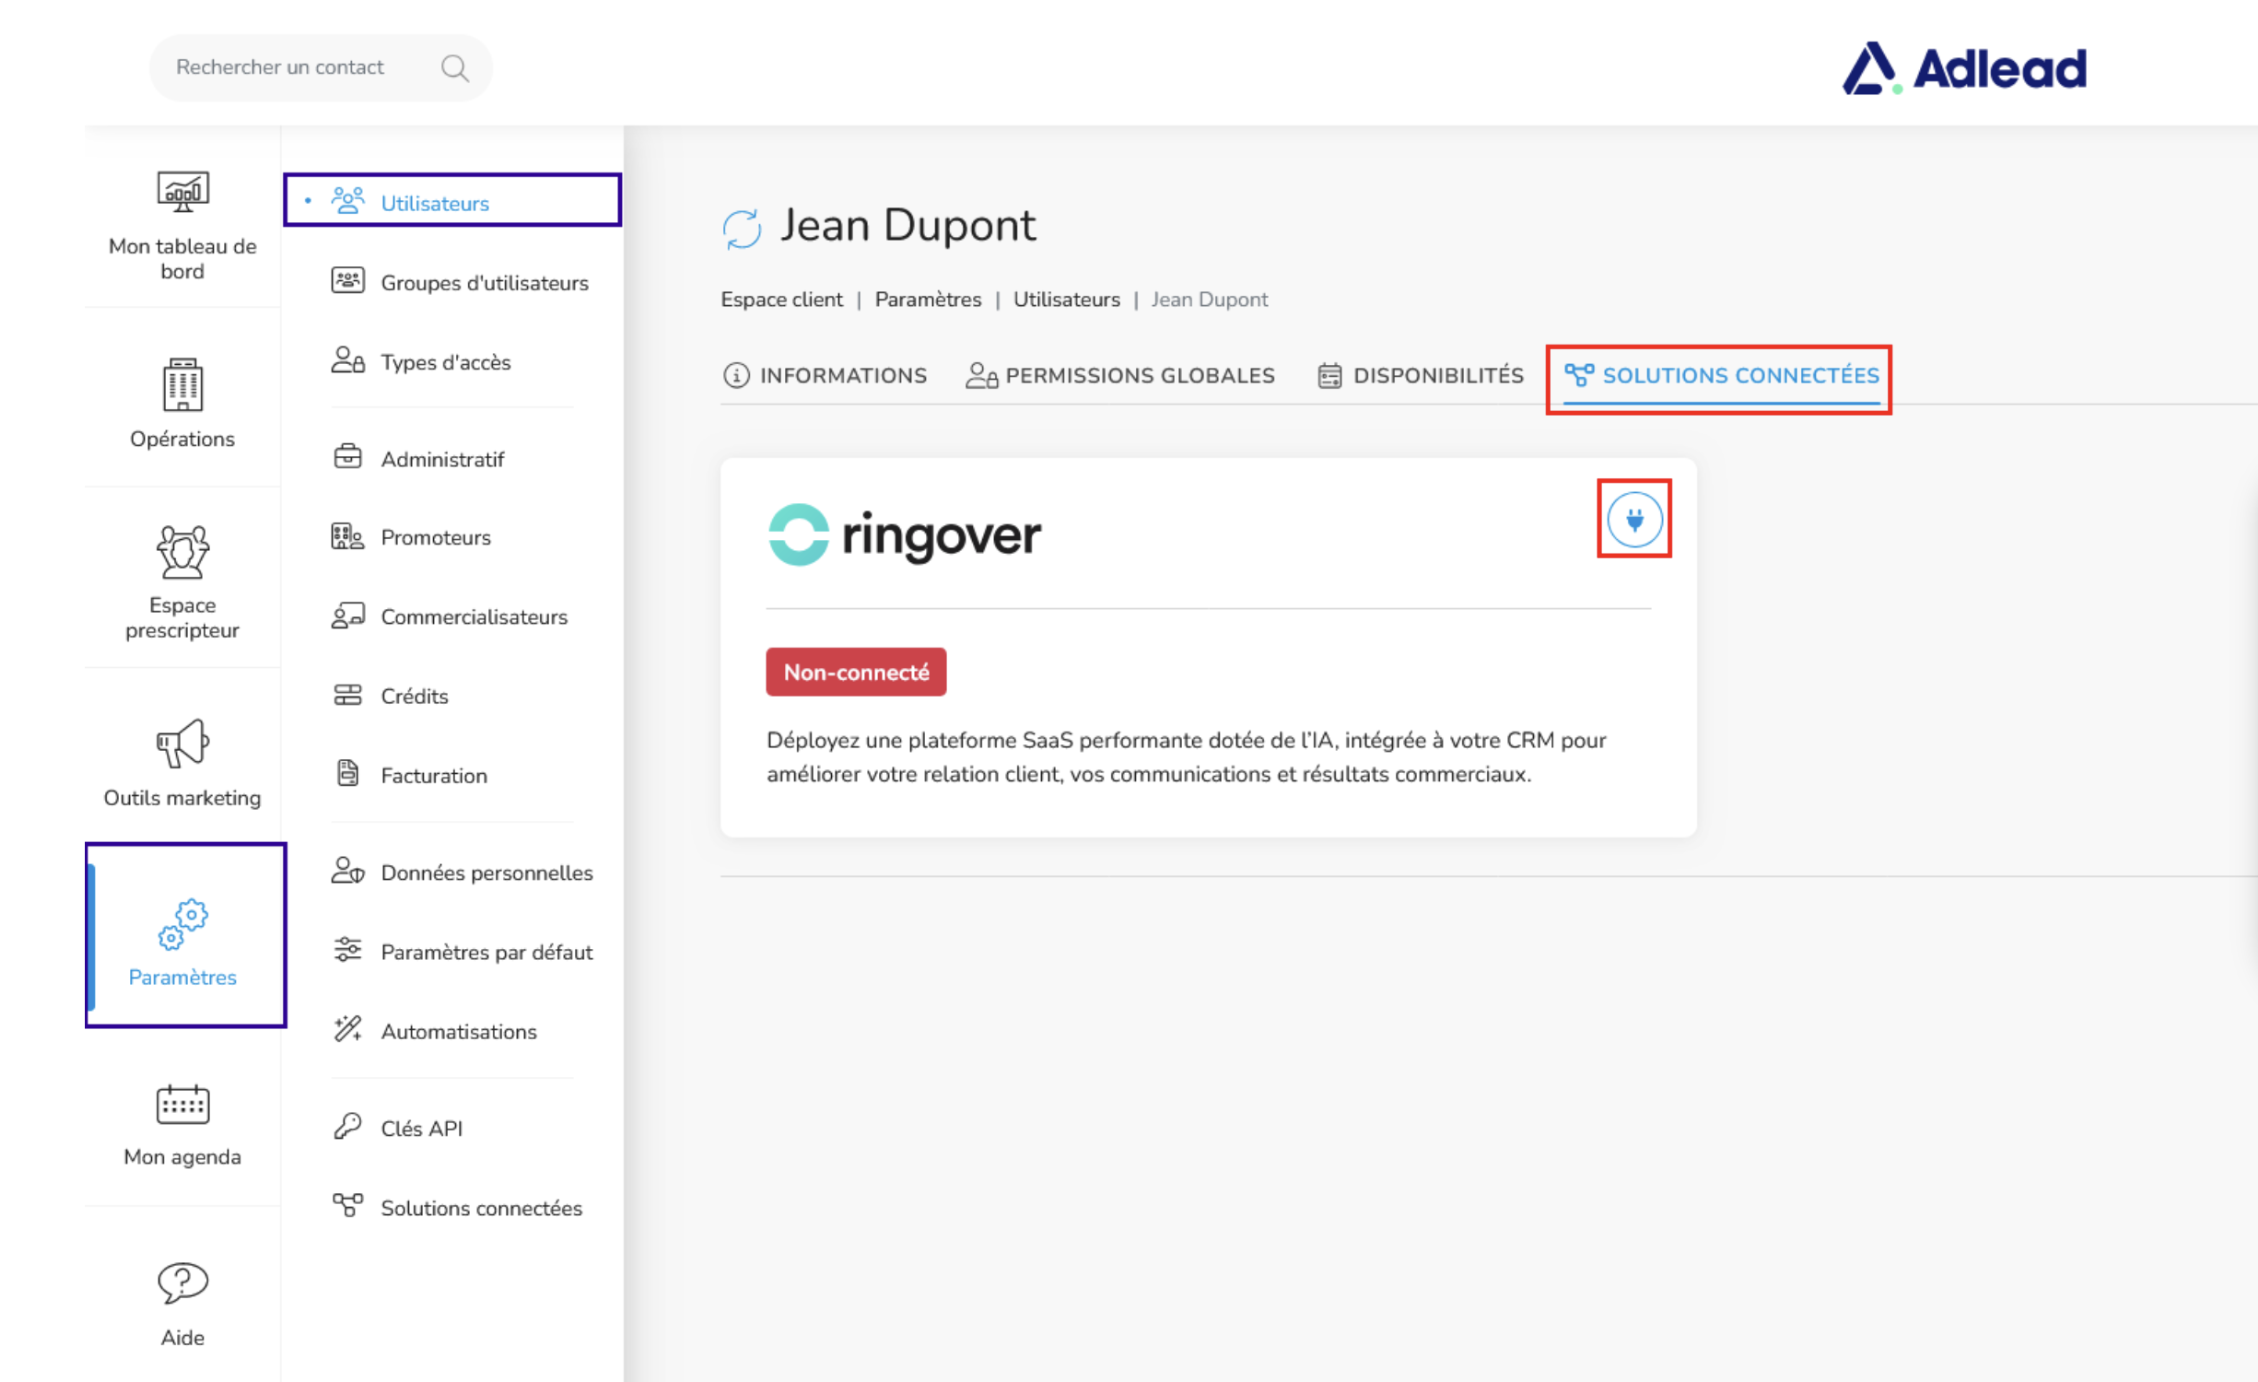The width and height of the screenshot is (2258, 1382).
Task: Select the Paramètres gears icon
Action: 182,924
